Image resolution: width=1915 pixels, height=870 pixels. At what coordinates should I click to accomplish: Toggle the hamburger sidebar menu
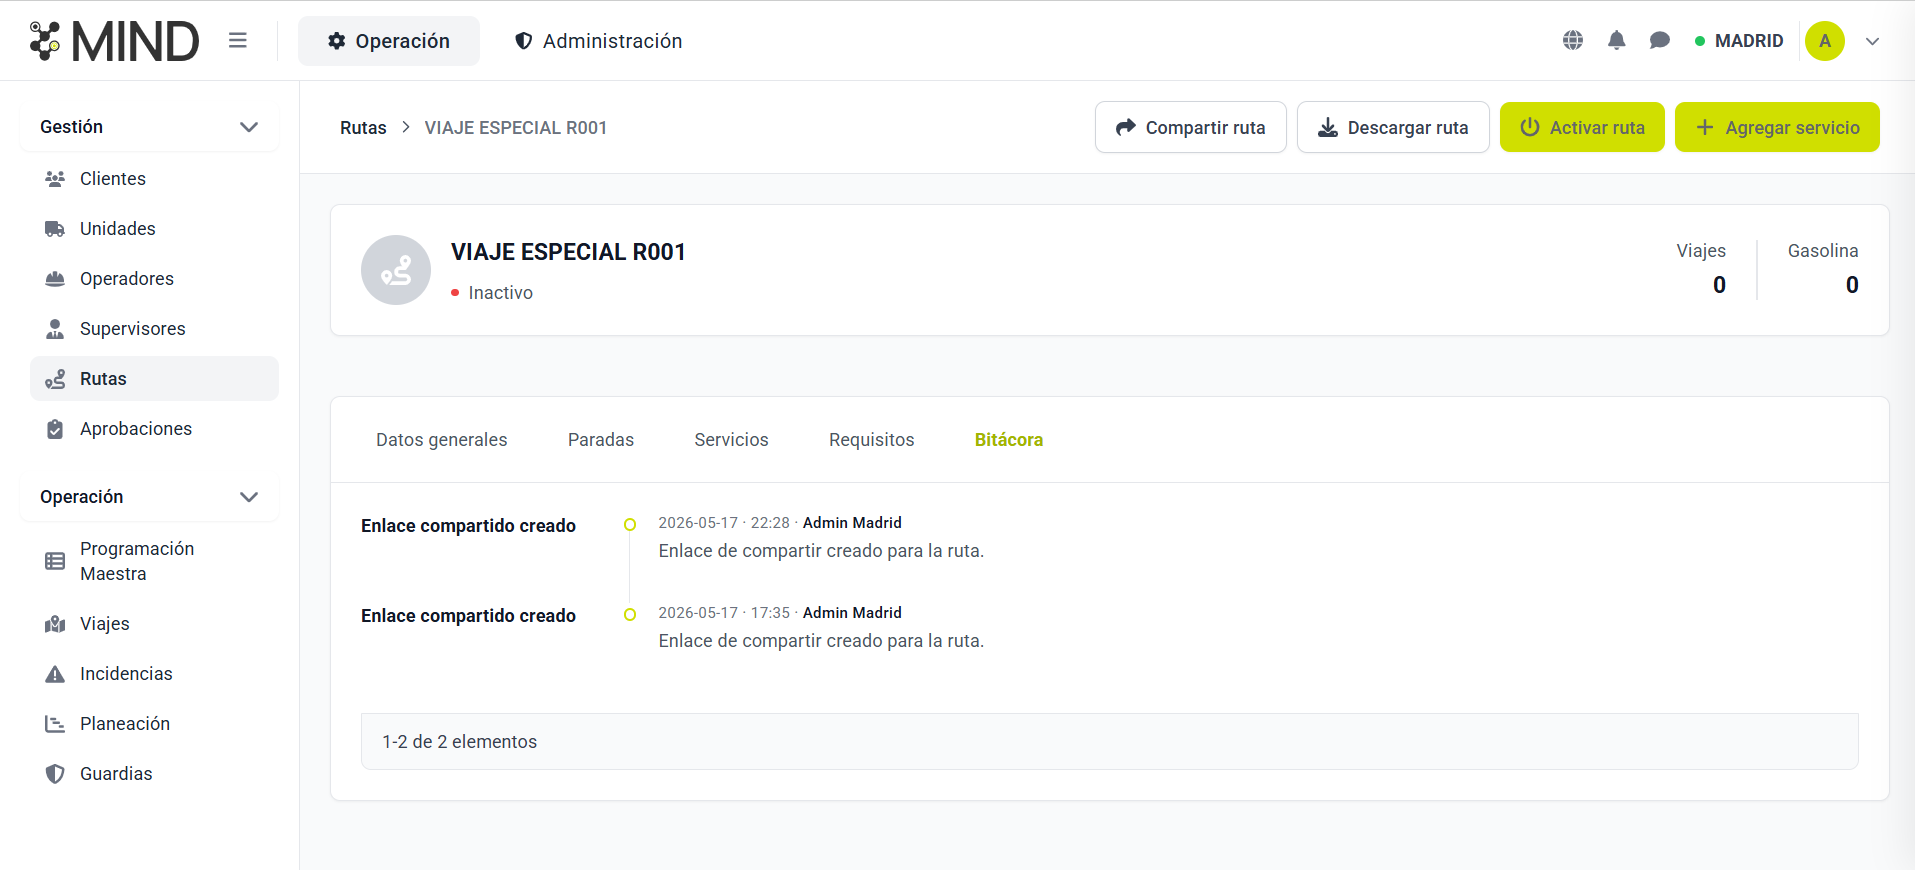pos(238,40)
